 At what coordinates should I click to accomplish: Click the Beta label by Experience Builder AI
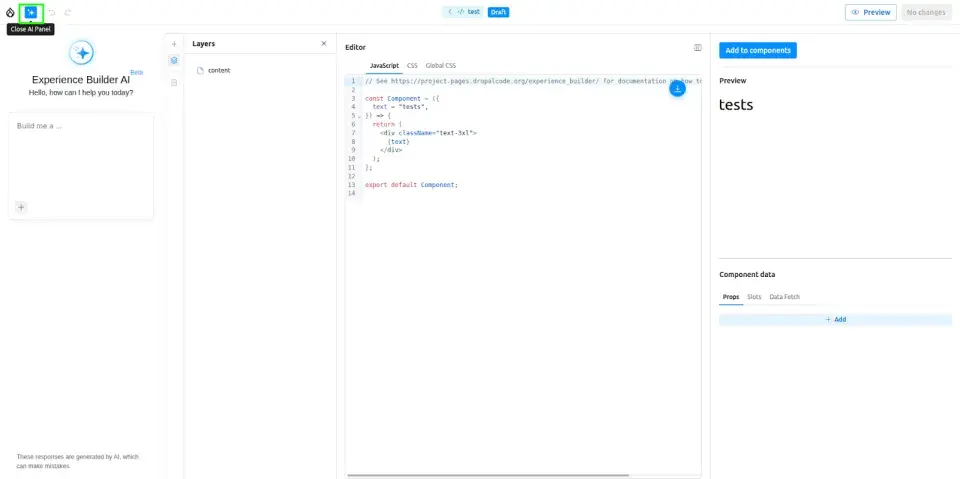(x=137, y=72)
